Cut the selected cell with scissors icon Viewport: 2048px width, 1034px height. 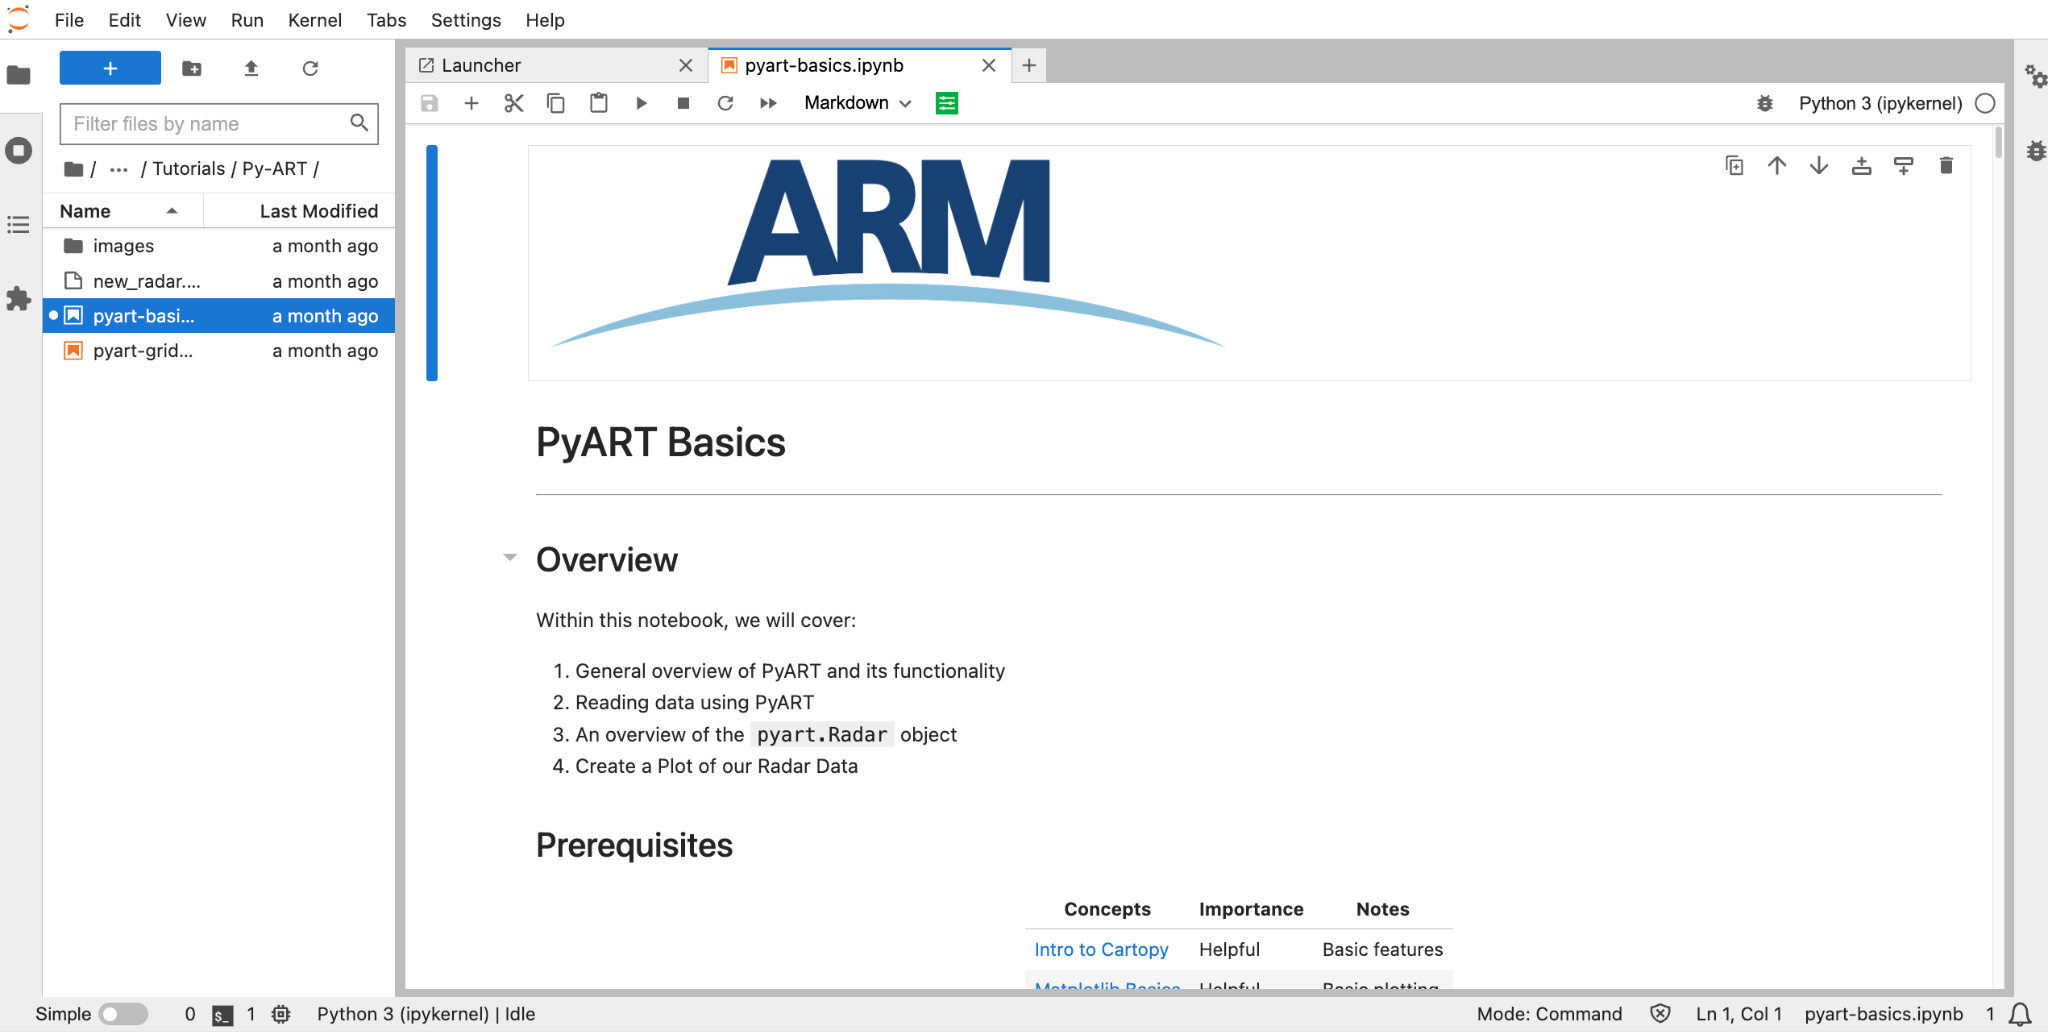513,103
